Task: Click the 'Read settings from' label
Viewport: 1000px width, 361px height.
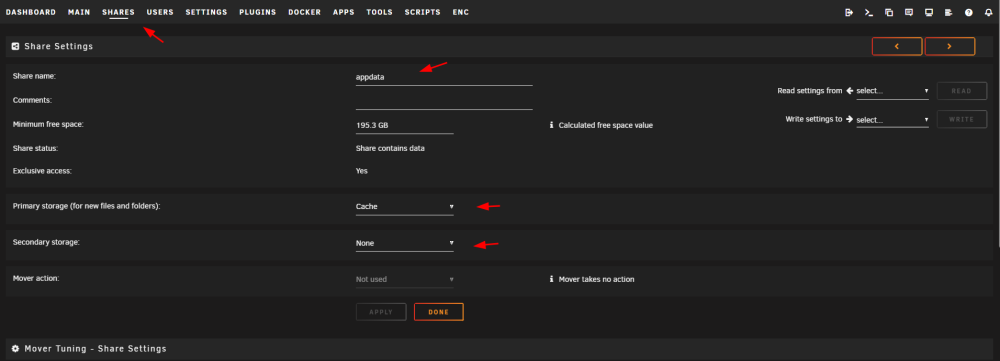Action: coord(810,91)
